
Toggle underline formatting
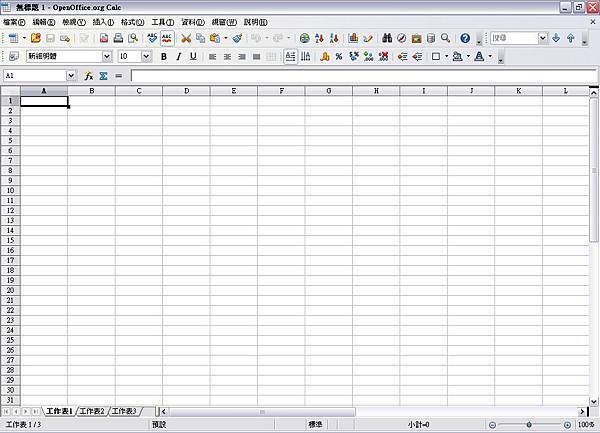(193, 56)
